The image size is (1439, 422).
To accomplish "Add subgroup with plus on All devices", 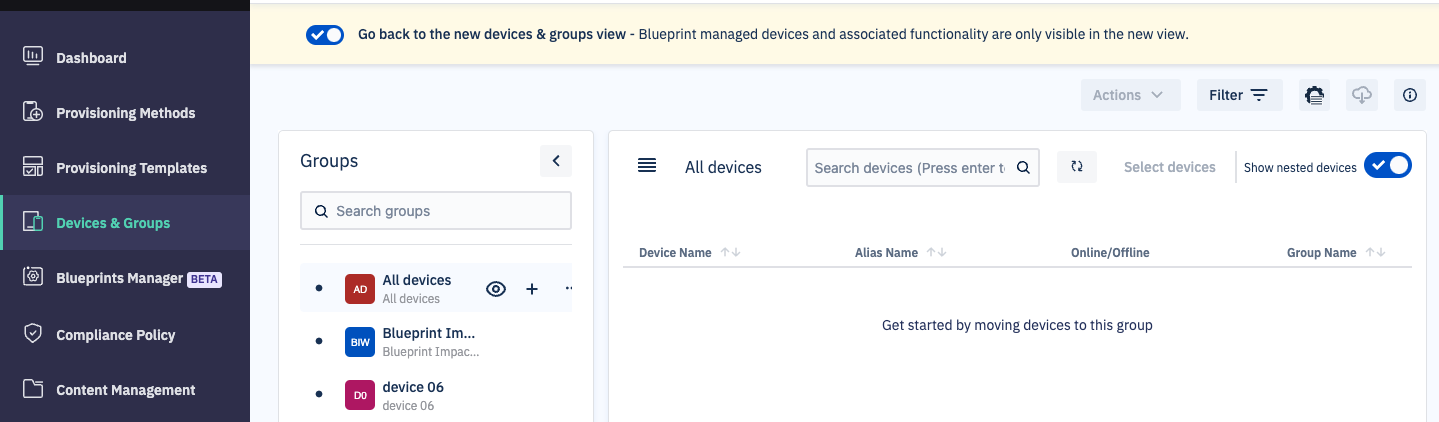I will tap(532, 289).
